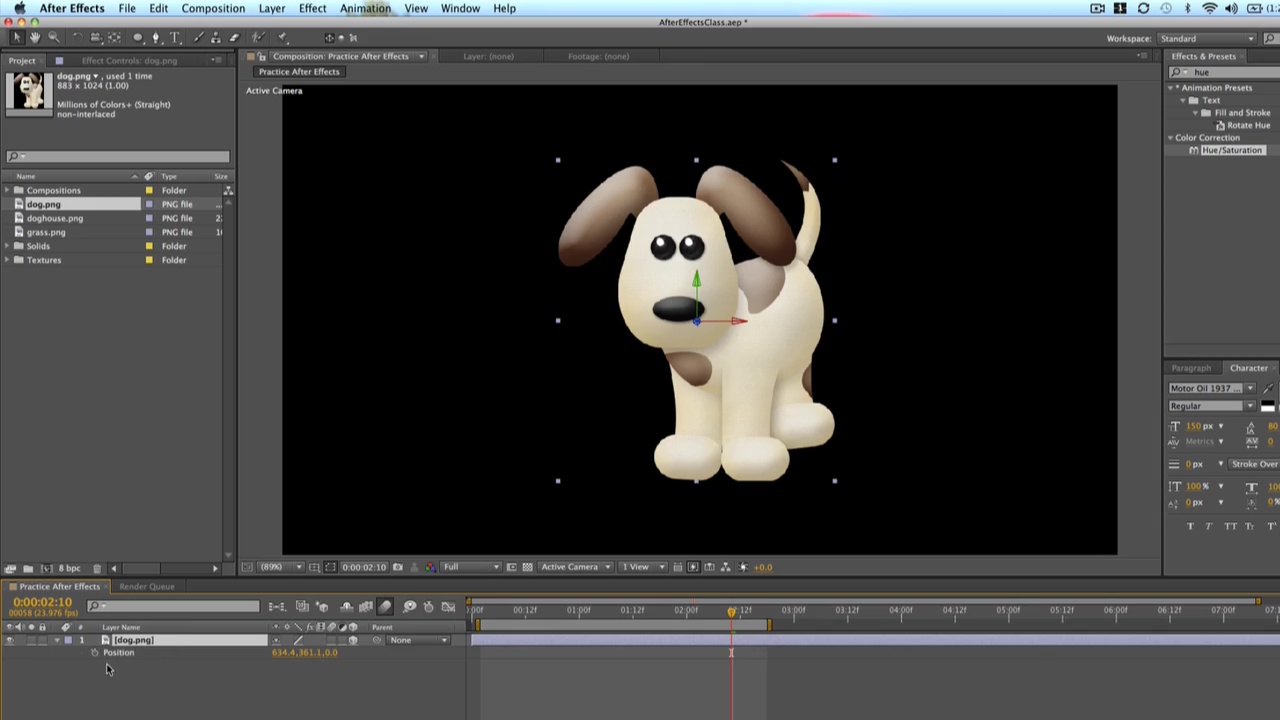Hide the dog.png layer eye
This screenshot has height=720, width=1280.
[10, 640]
